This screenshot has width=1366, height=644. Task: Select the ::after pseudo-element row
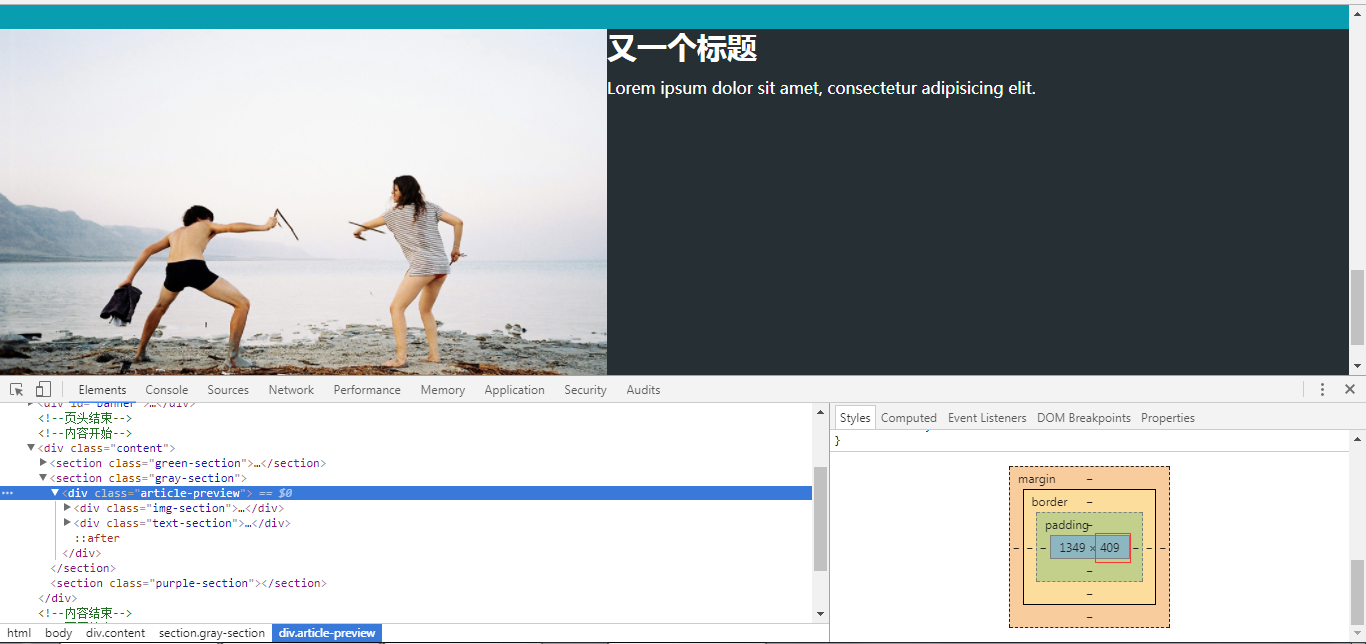pos(405,538)
